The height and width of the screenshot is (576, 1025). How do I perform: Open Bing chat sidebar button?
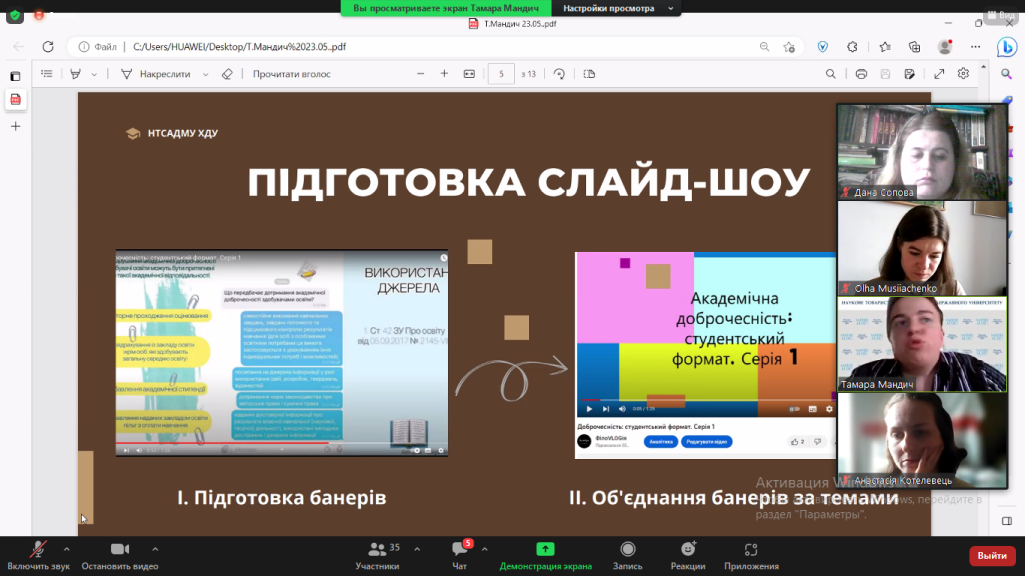(1007, 47)
